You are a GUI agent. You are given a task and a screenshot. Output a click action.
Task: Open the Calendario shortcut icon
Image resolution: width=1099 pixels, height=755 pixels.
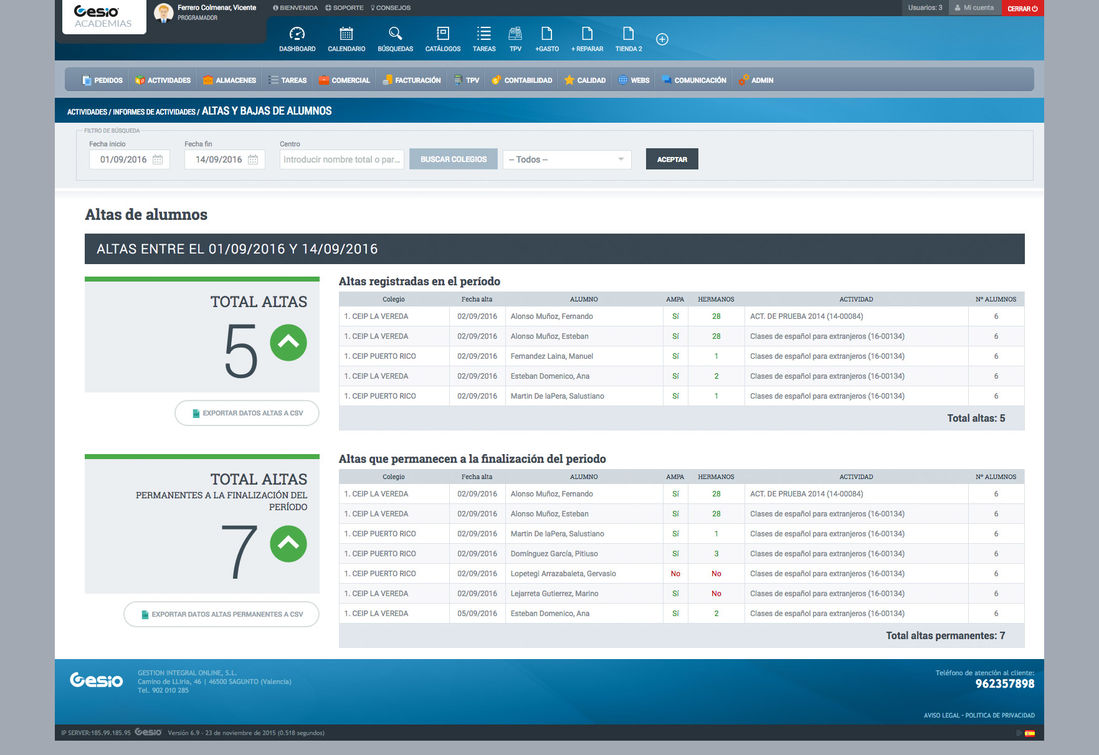tap(346, 39)
